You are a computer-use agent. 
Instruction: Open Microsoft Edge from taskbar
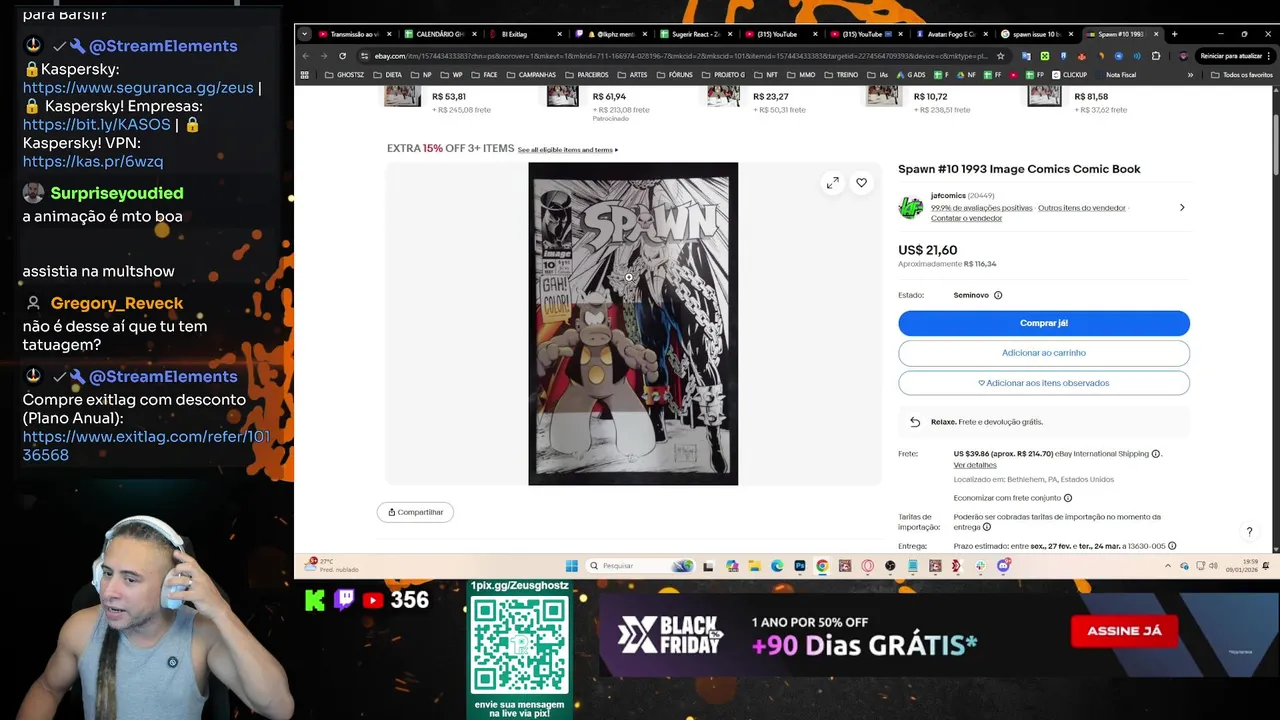click(777, 566)
